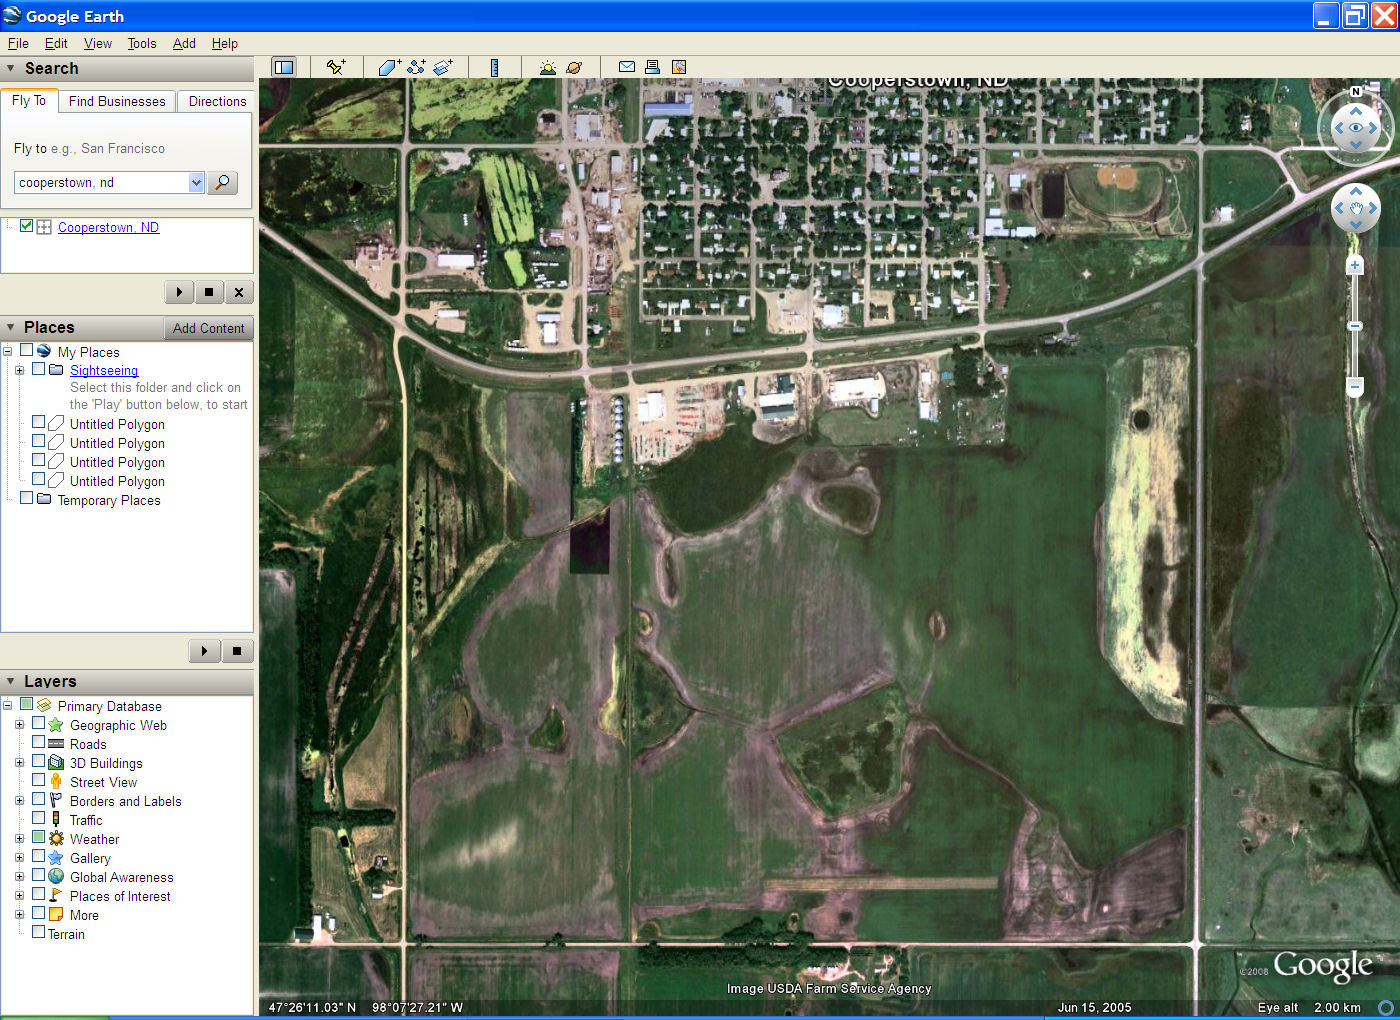The width and height of the screenshot is (1400, 1020).
Task: Uncheck the Cooperstown, ND search result
Action: pos(27,226)
